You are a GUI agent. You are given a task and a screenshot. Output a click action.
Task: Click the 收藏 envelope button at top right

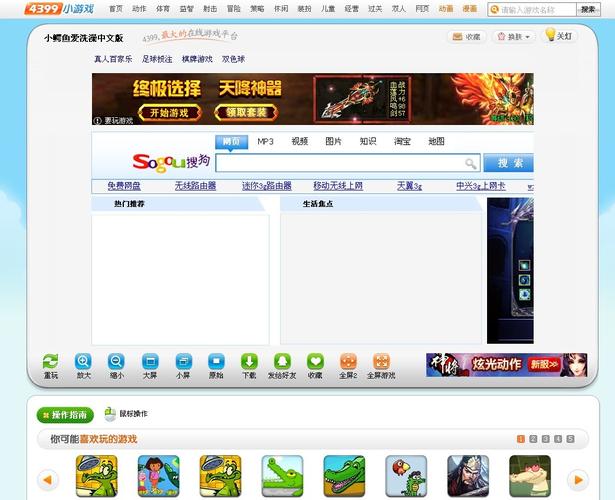(466, 37)
